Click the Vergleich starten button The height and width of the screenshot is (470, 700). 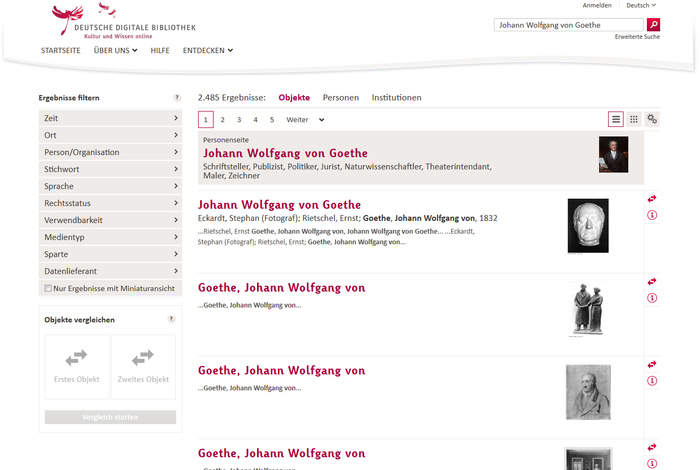pos(110,417)
